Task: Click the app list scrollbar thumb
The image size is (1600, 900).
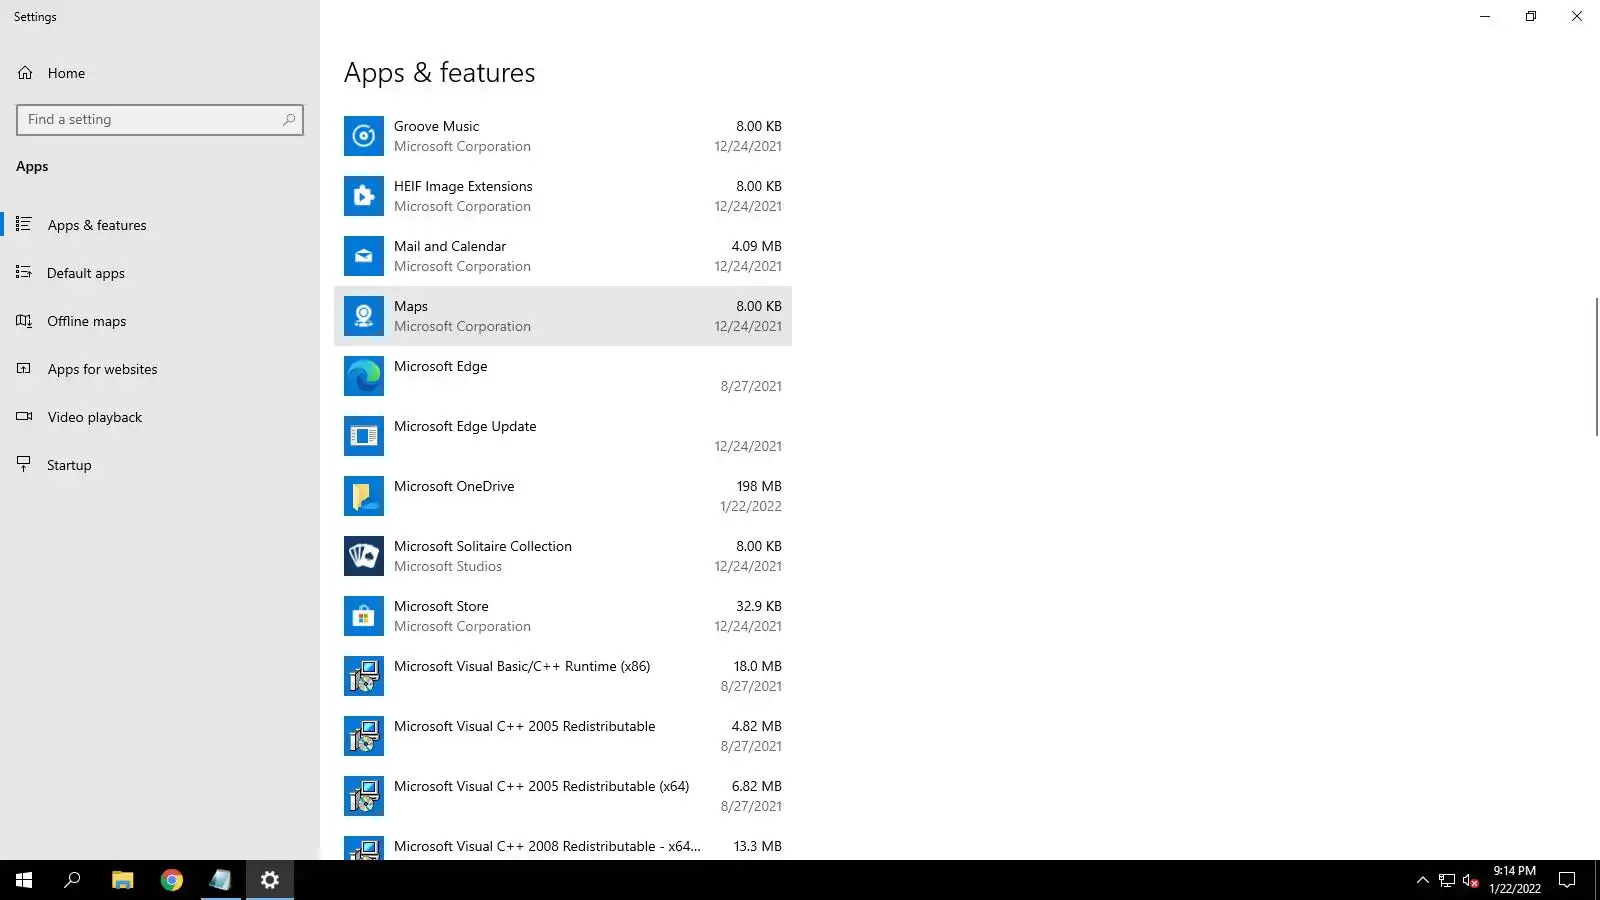Action: pos(1596,366)
